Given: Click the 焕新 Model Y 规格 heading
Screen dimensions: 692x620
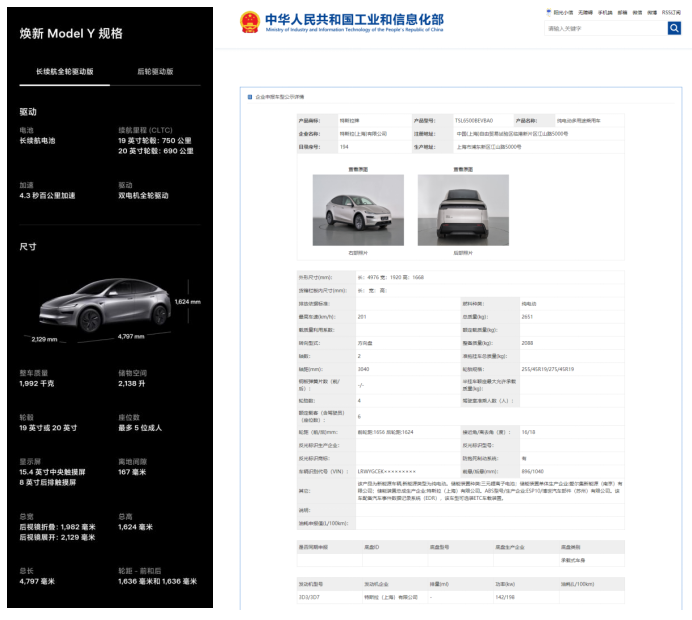Looking at the screenshot, I should coord(71,34).
